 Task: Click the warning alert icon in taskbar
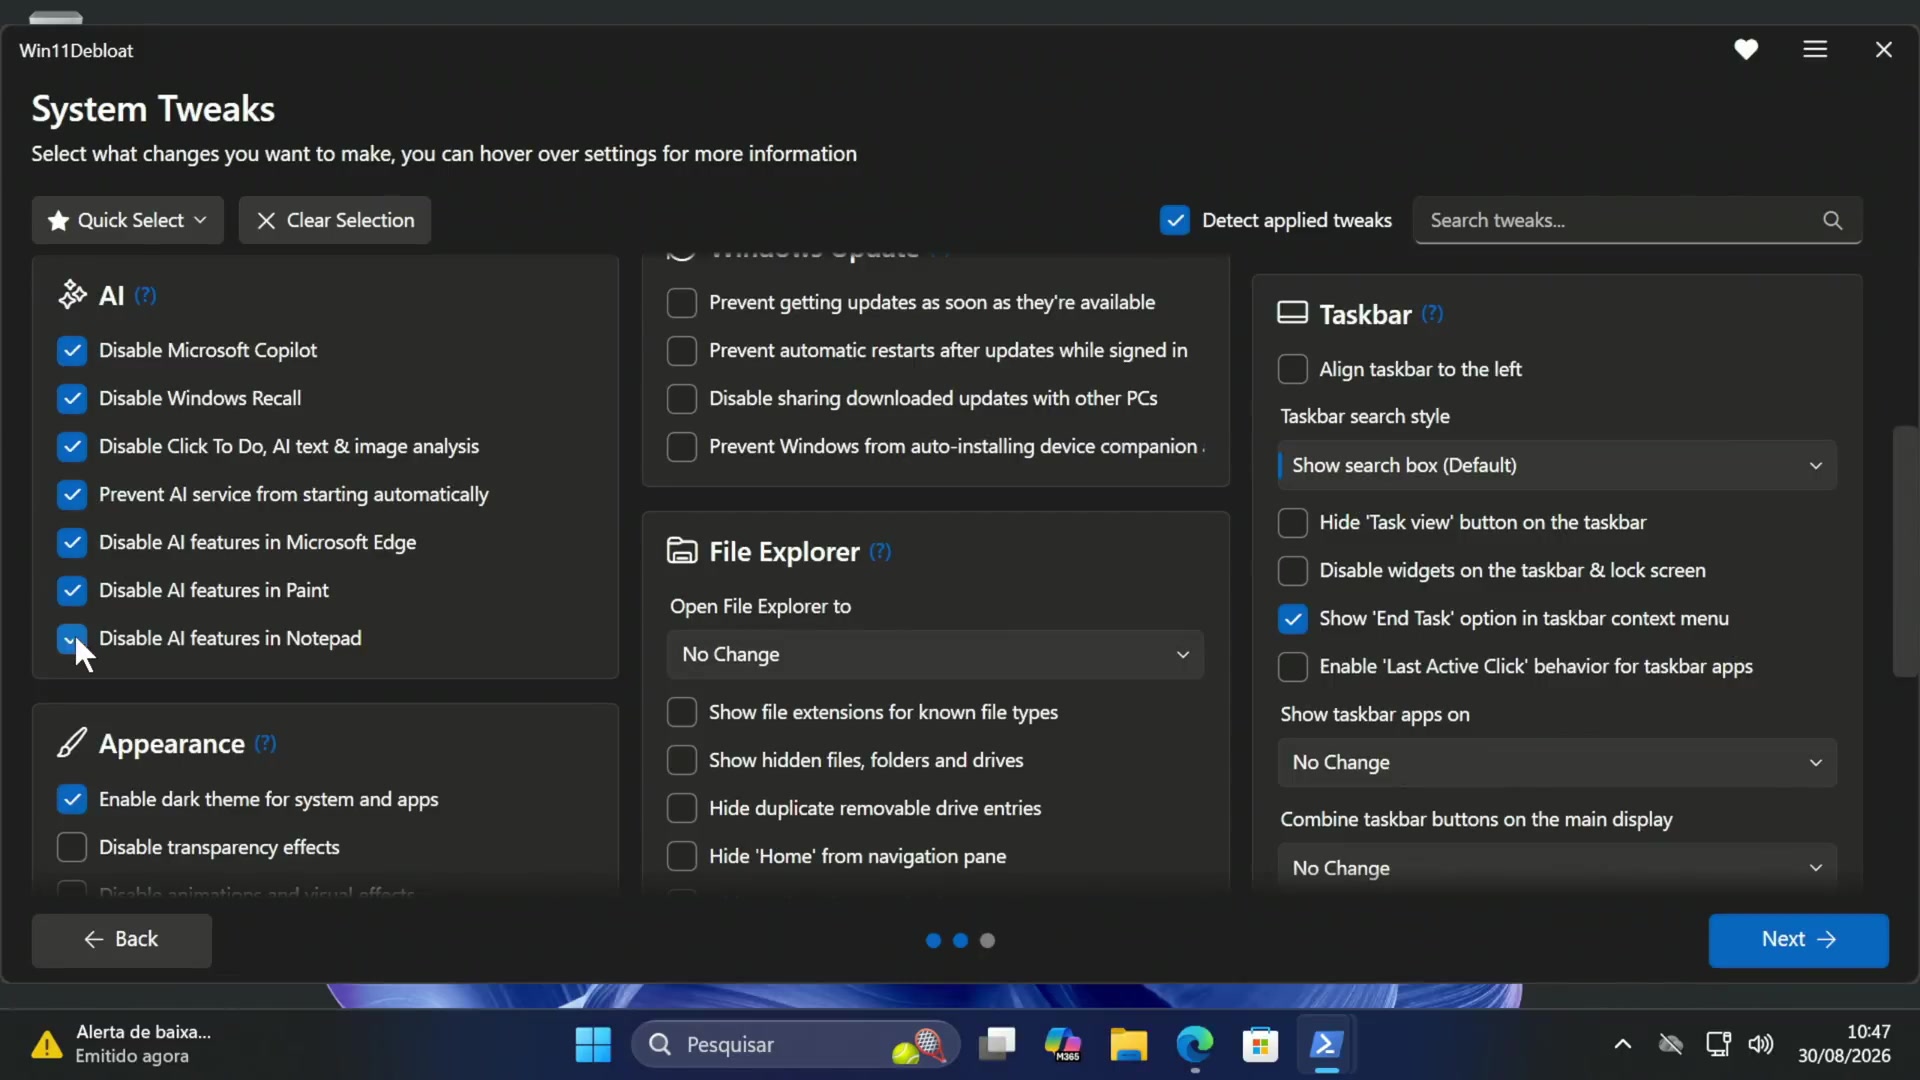[46, 1044]
